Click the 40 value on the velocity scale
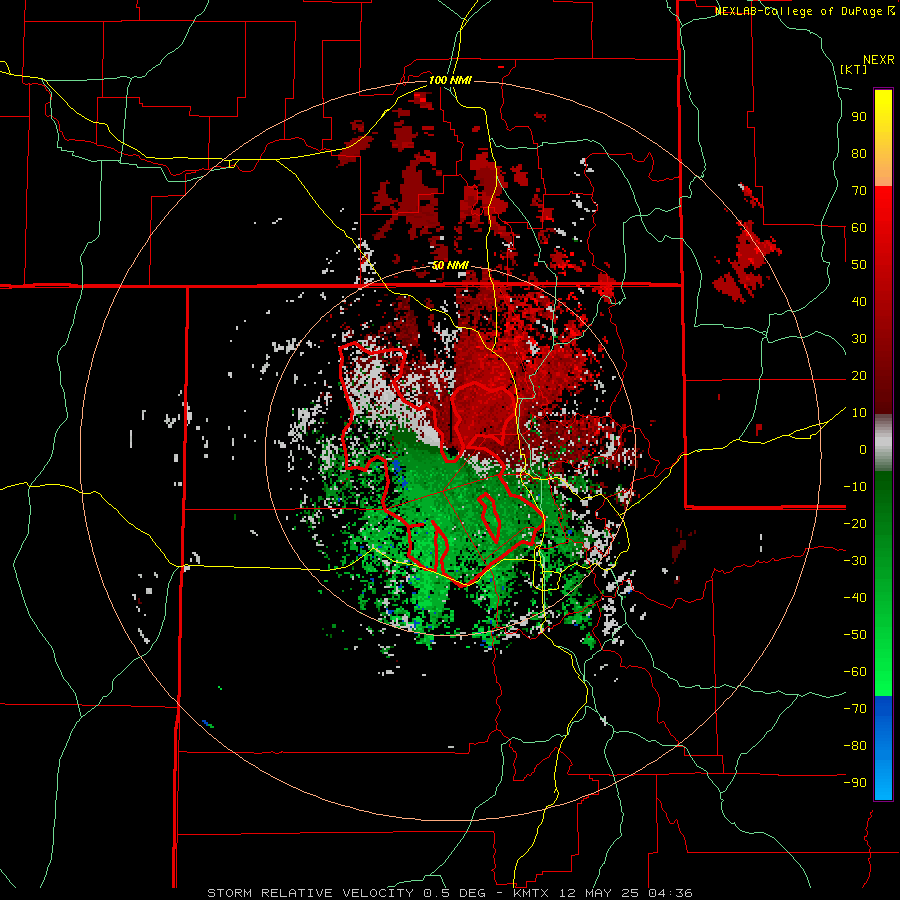Viewport: 900px width, 900px height. tap(859, 301)
